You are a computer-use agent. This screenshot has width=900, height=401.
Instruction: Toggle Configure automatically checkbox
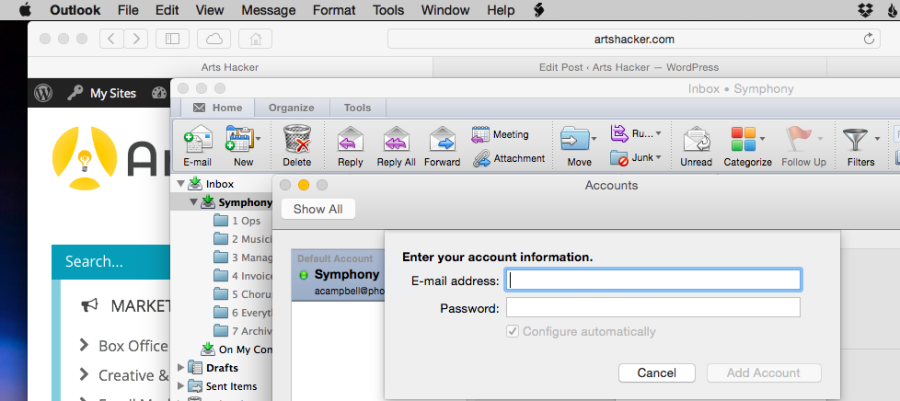(x=512, y=332)
